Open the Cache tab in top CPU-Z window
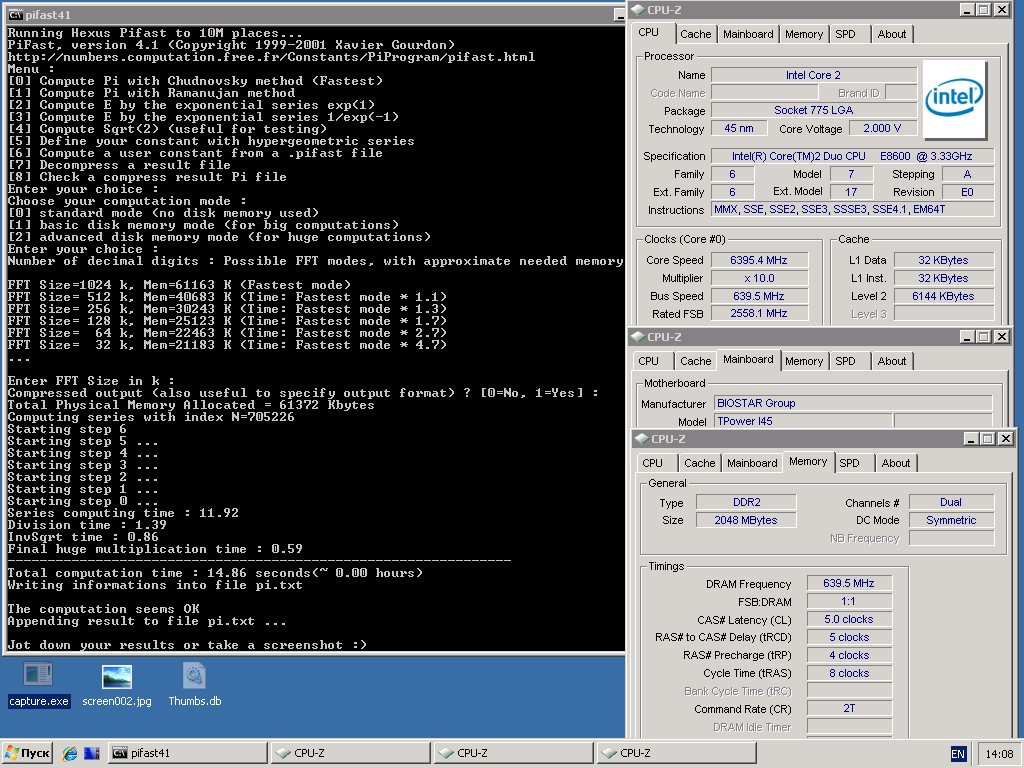Screen dimensions: 1024x768 [x=696, y=34]
